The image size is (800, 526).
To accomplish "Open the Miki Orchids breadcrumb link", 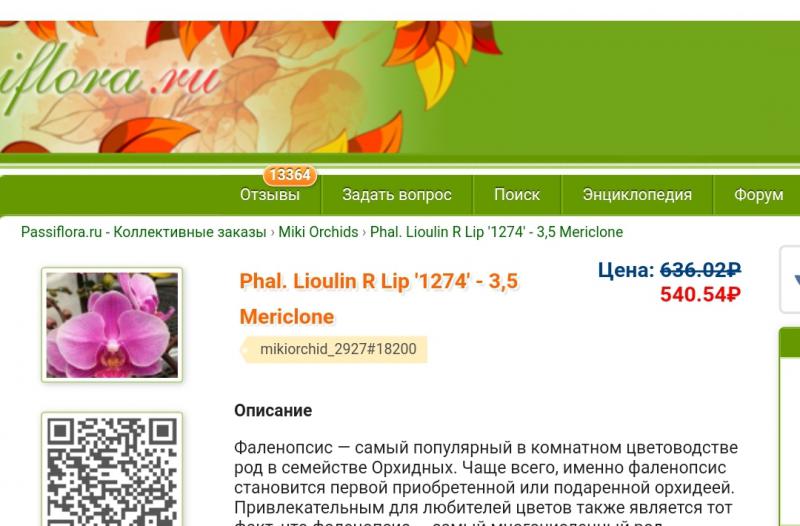I will click(x=318, y=232).
